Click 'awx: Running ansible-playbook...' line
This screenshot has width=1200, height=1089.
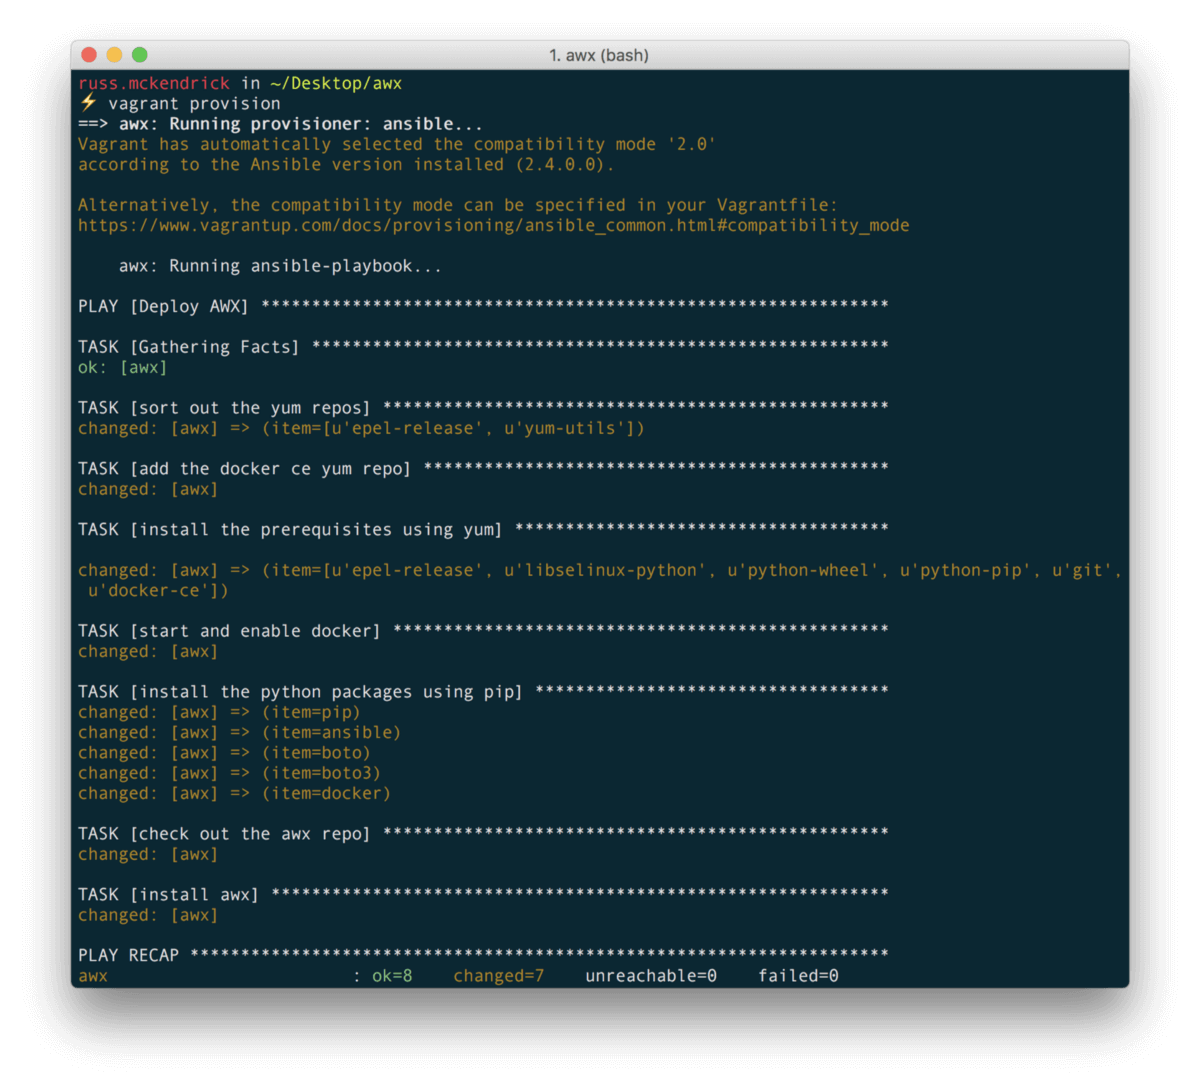(280, 266)
